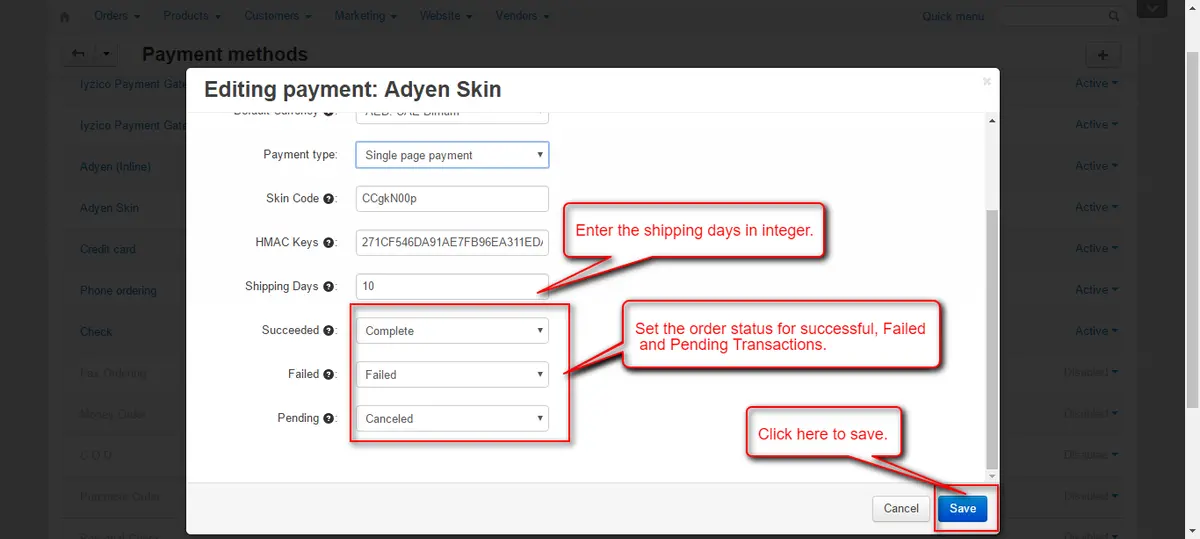Open the Marketing menu
Image resolution: width=1200 pixels, height=539 pixels.
tap(365, 16)
